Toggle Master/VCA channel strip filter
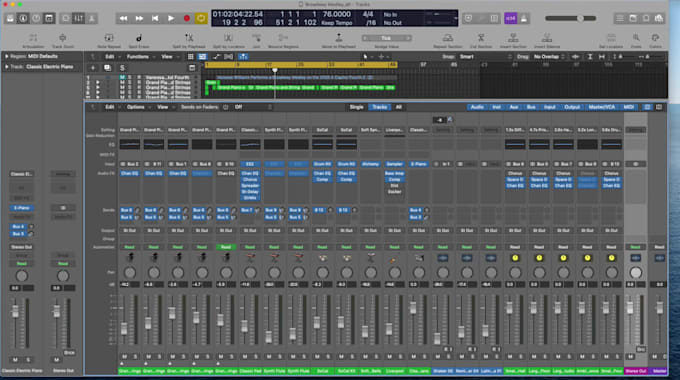The height and width of the screenshot is (380, 680). 602,107
